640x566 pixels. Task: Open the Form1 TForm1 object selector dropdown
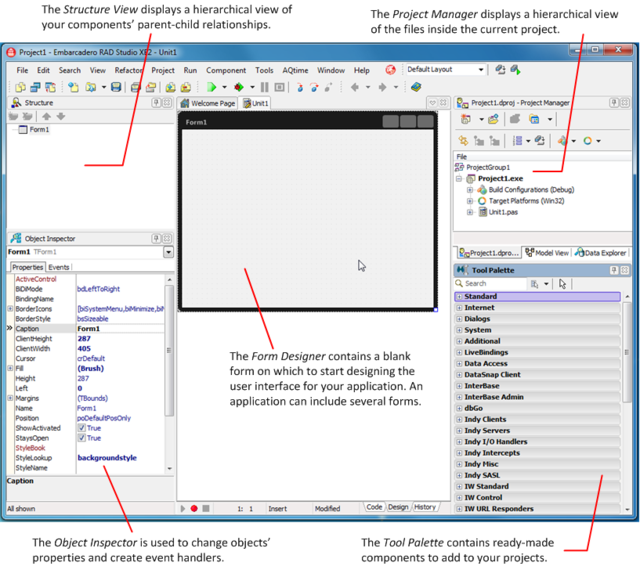point(169,252)
